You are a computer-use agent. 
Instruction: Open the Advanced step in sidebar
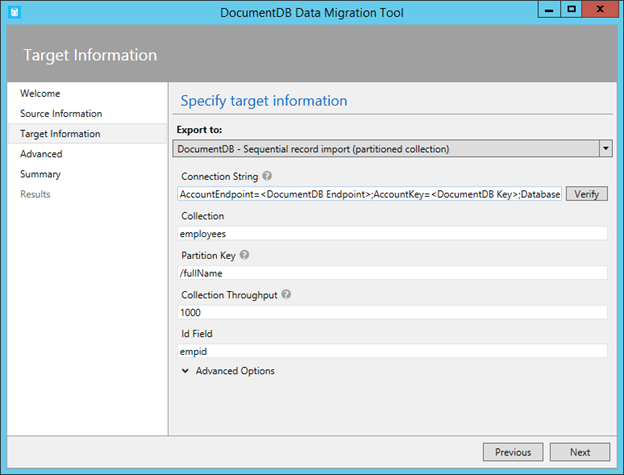point(41,154)
